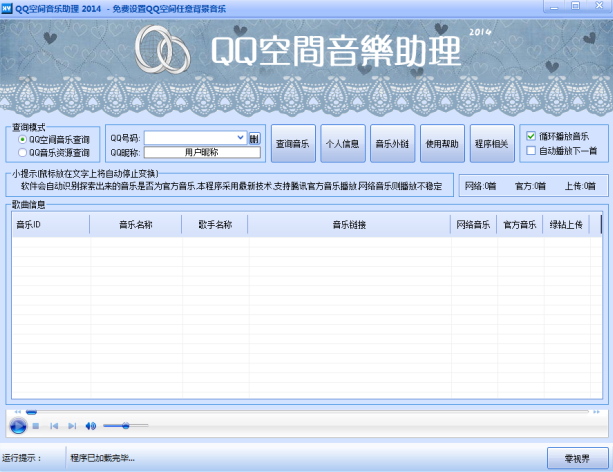Click the 绿钻上传 column header
This screenshot has width=613, height=472.
point(566,224)
